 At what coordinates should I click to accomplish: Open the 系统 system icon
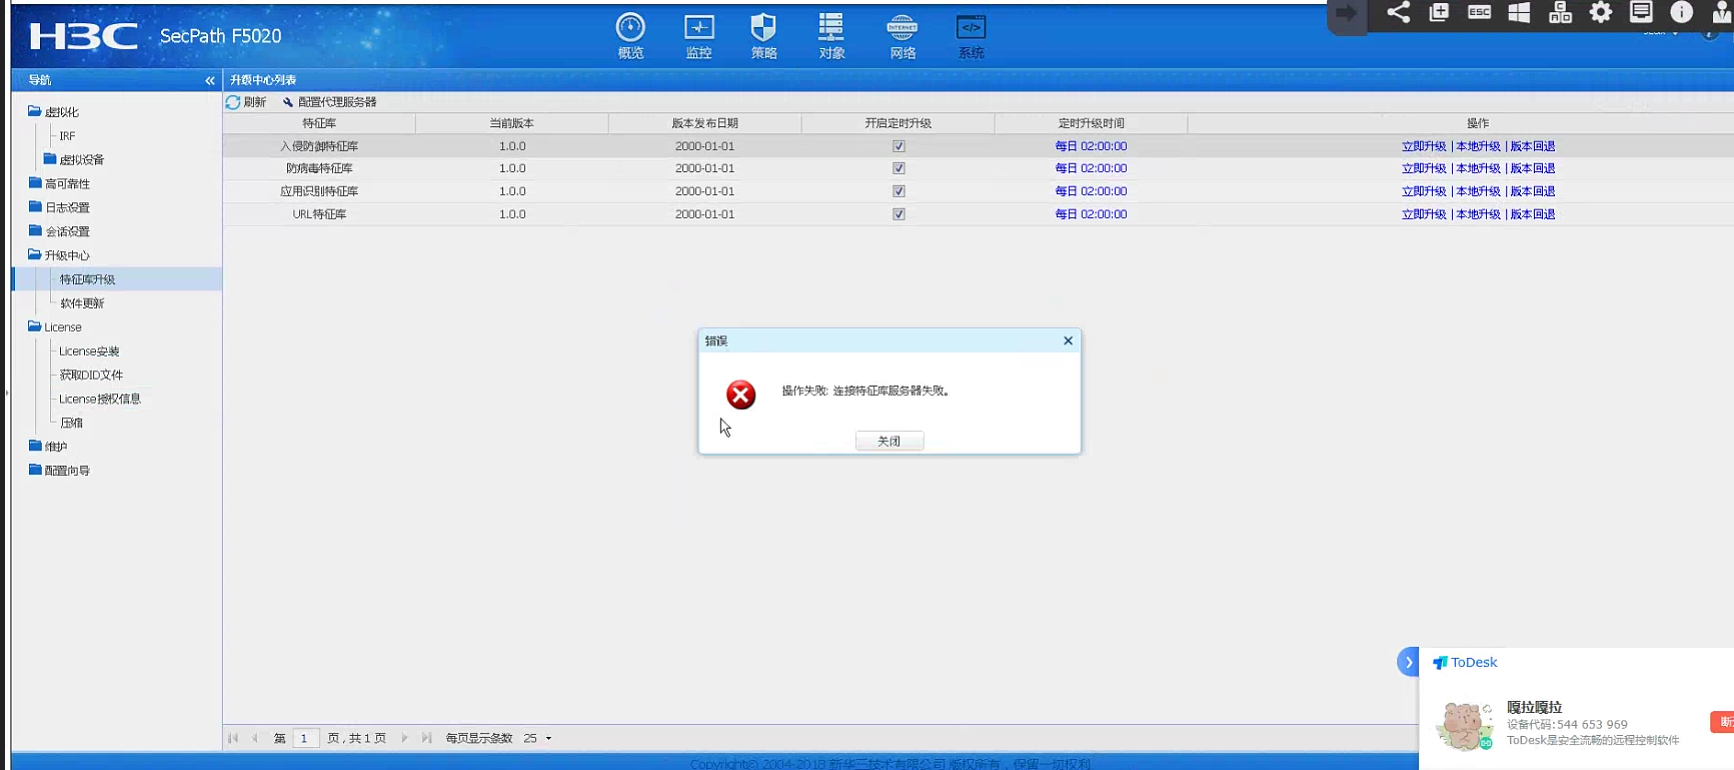[970, 28]
